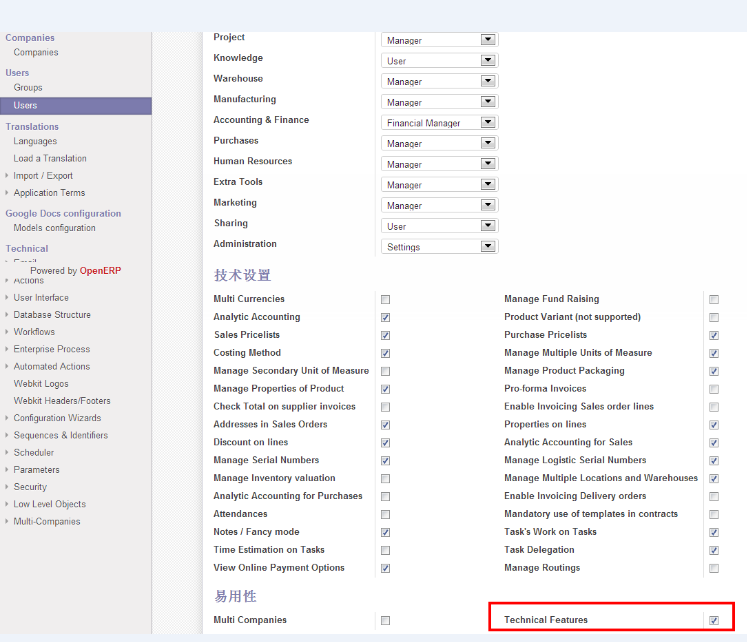Enable the Multi Companies checkbox
This screenshot has height=642, width=747.
pos(386,620)
